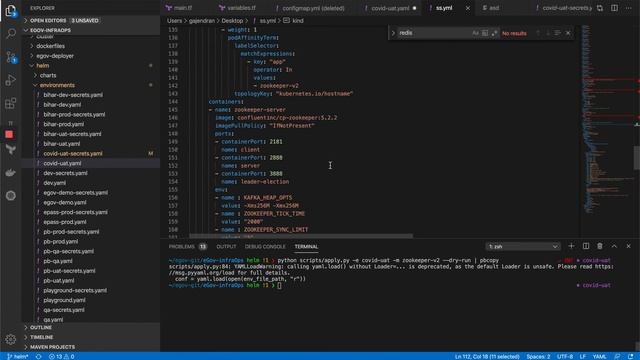Open notifications bell in status bar
Viewport: 640px width, 360px height.
[631, 356]
